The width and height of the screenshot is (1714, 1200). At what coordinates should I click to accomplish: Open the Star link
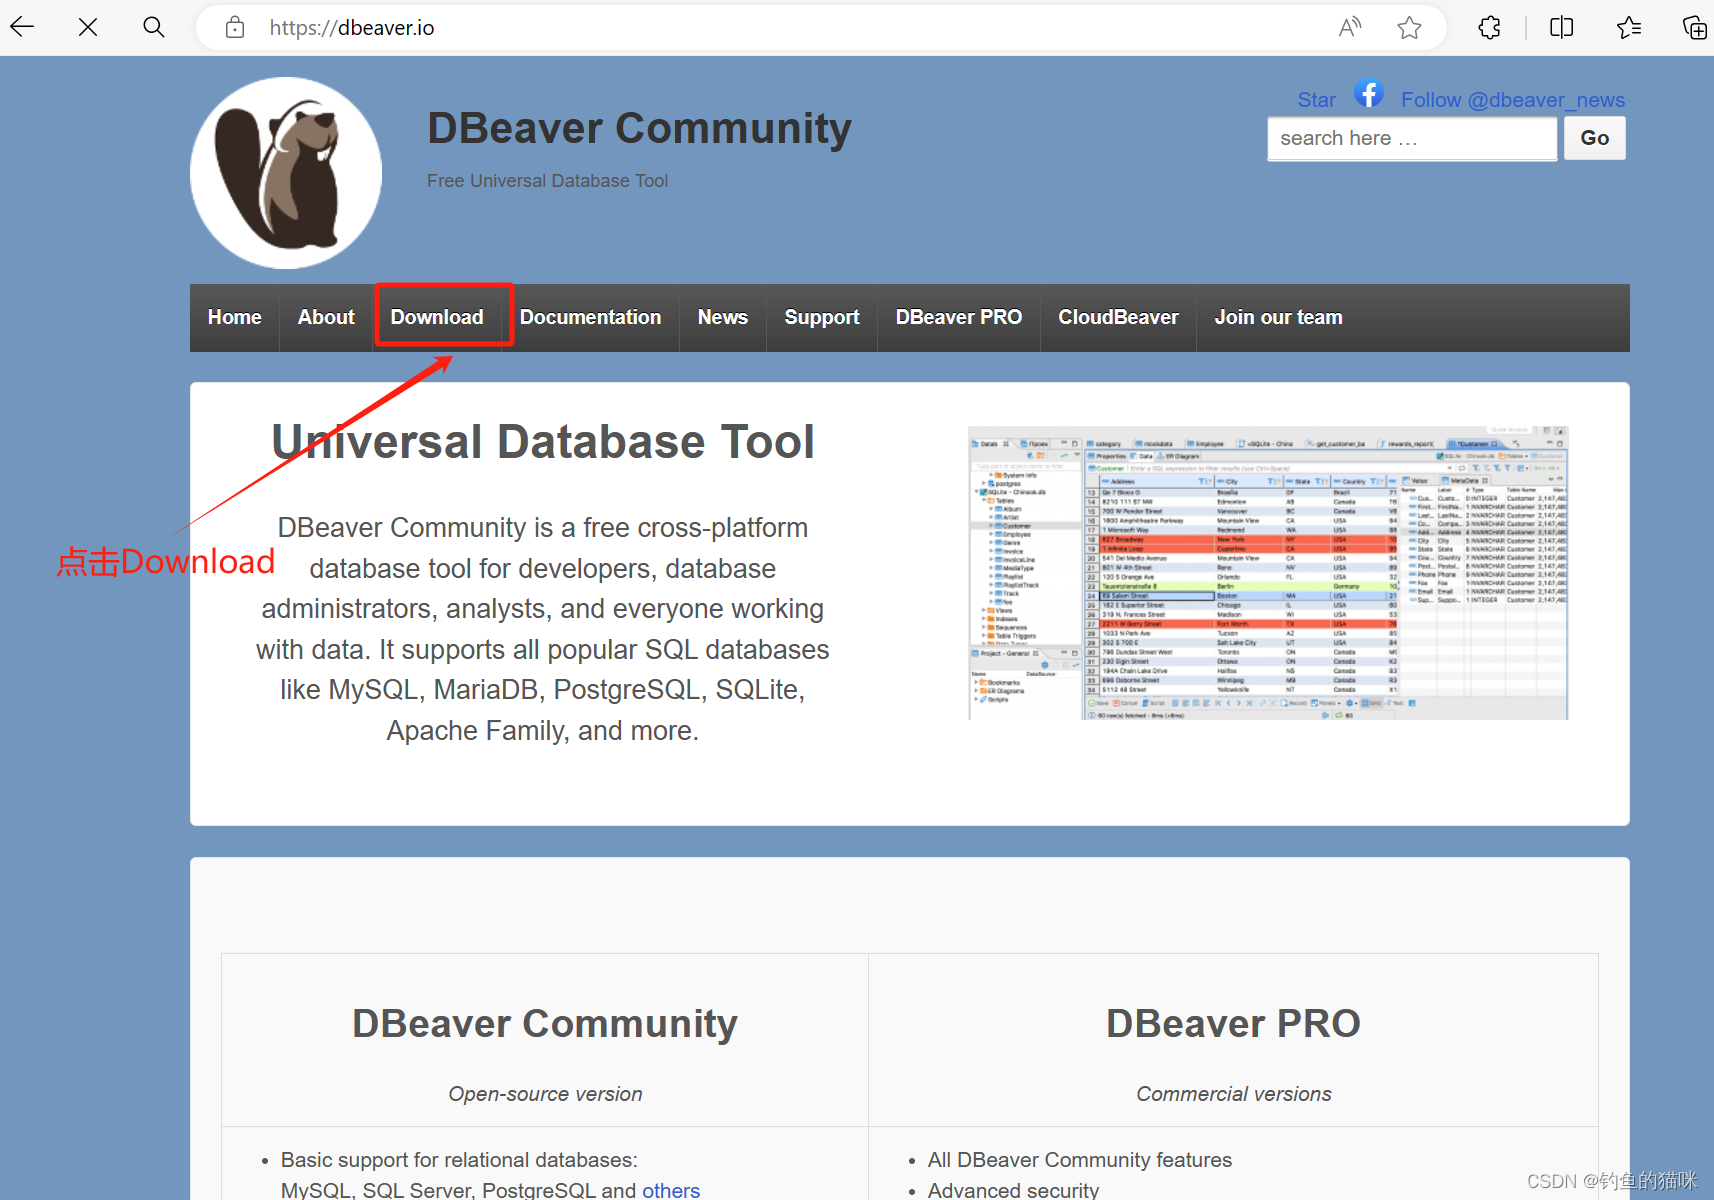1316,100
